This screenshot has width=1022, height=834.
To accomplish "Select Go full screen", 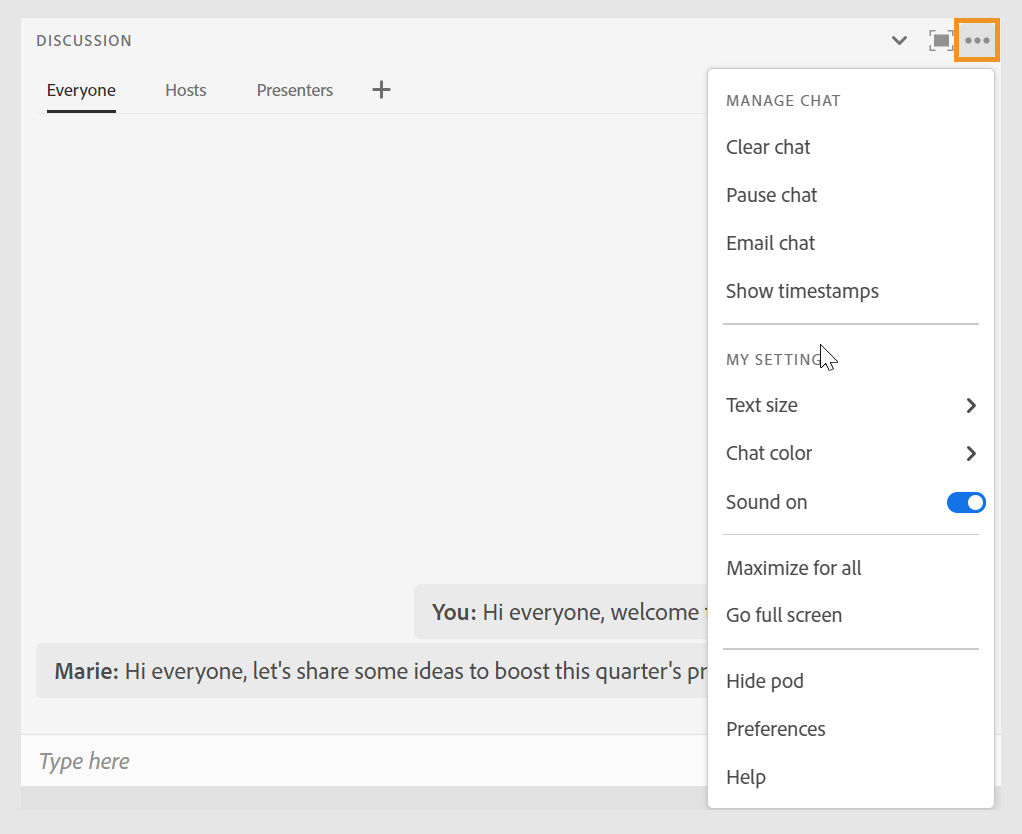I will point(784,615).
